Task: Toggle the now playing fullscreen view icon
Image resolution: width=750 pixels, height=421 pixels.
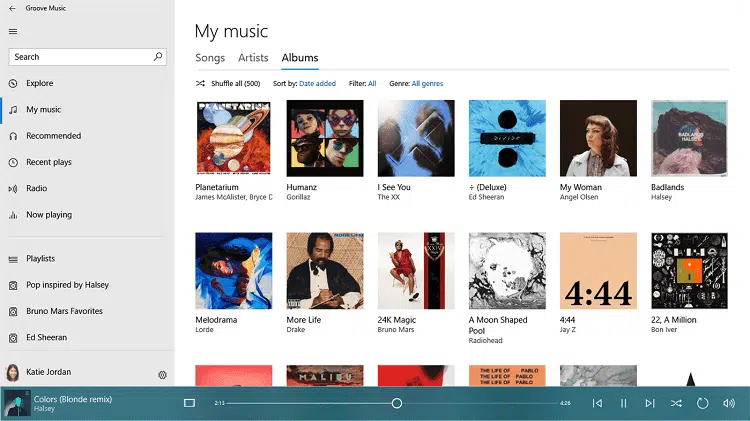Action: click(x=189, y=403)
